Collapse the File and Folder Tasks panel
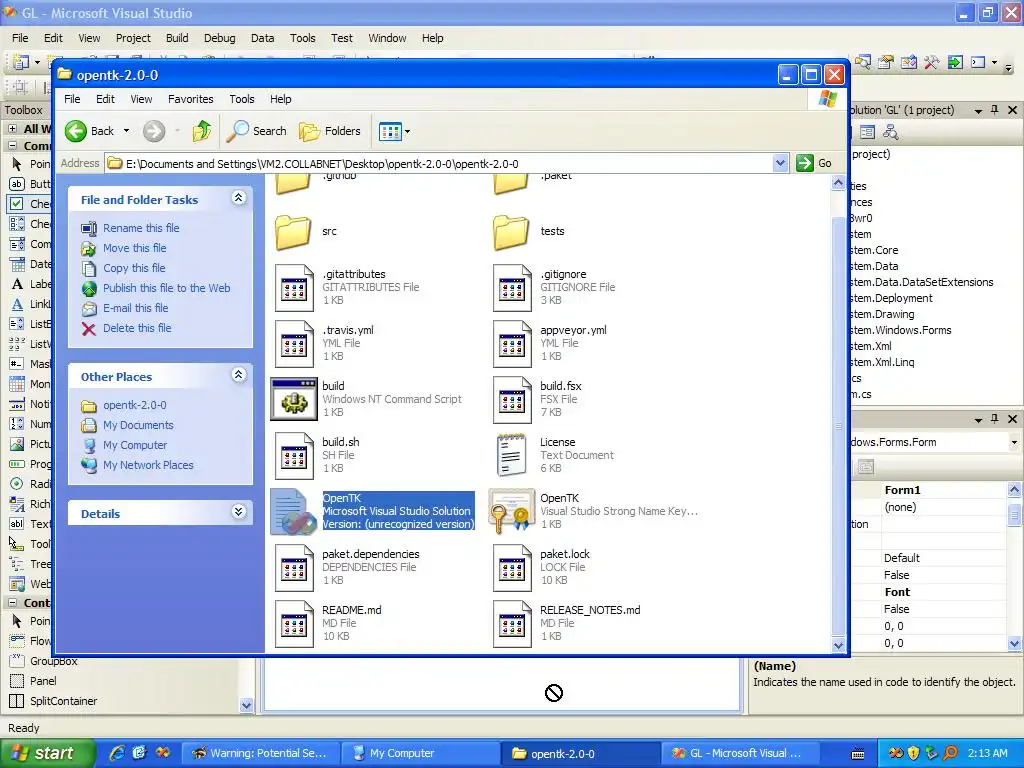Viewport: 1024px width, 768px height. 238,198
